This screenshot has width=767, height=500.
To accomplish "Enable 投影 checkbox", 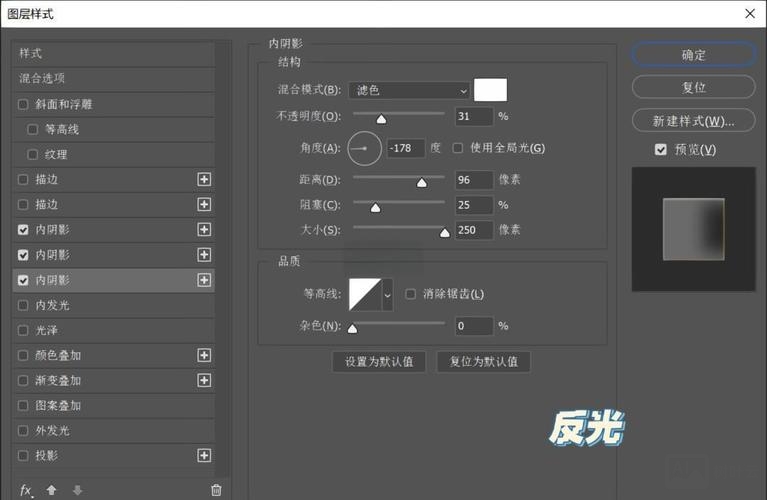I will pyautogui.click(x=23, y=455).
